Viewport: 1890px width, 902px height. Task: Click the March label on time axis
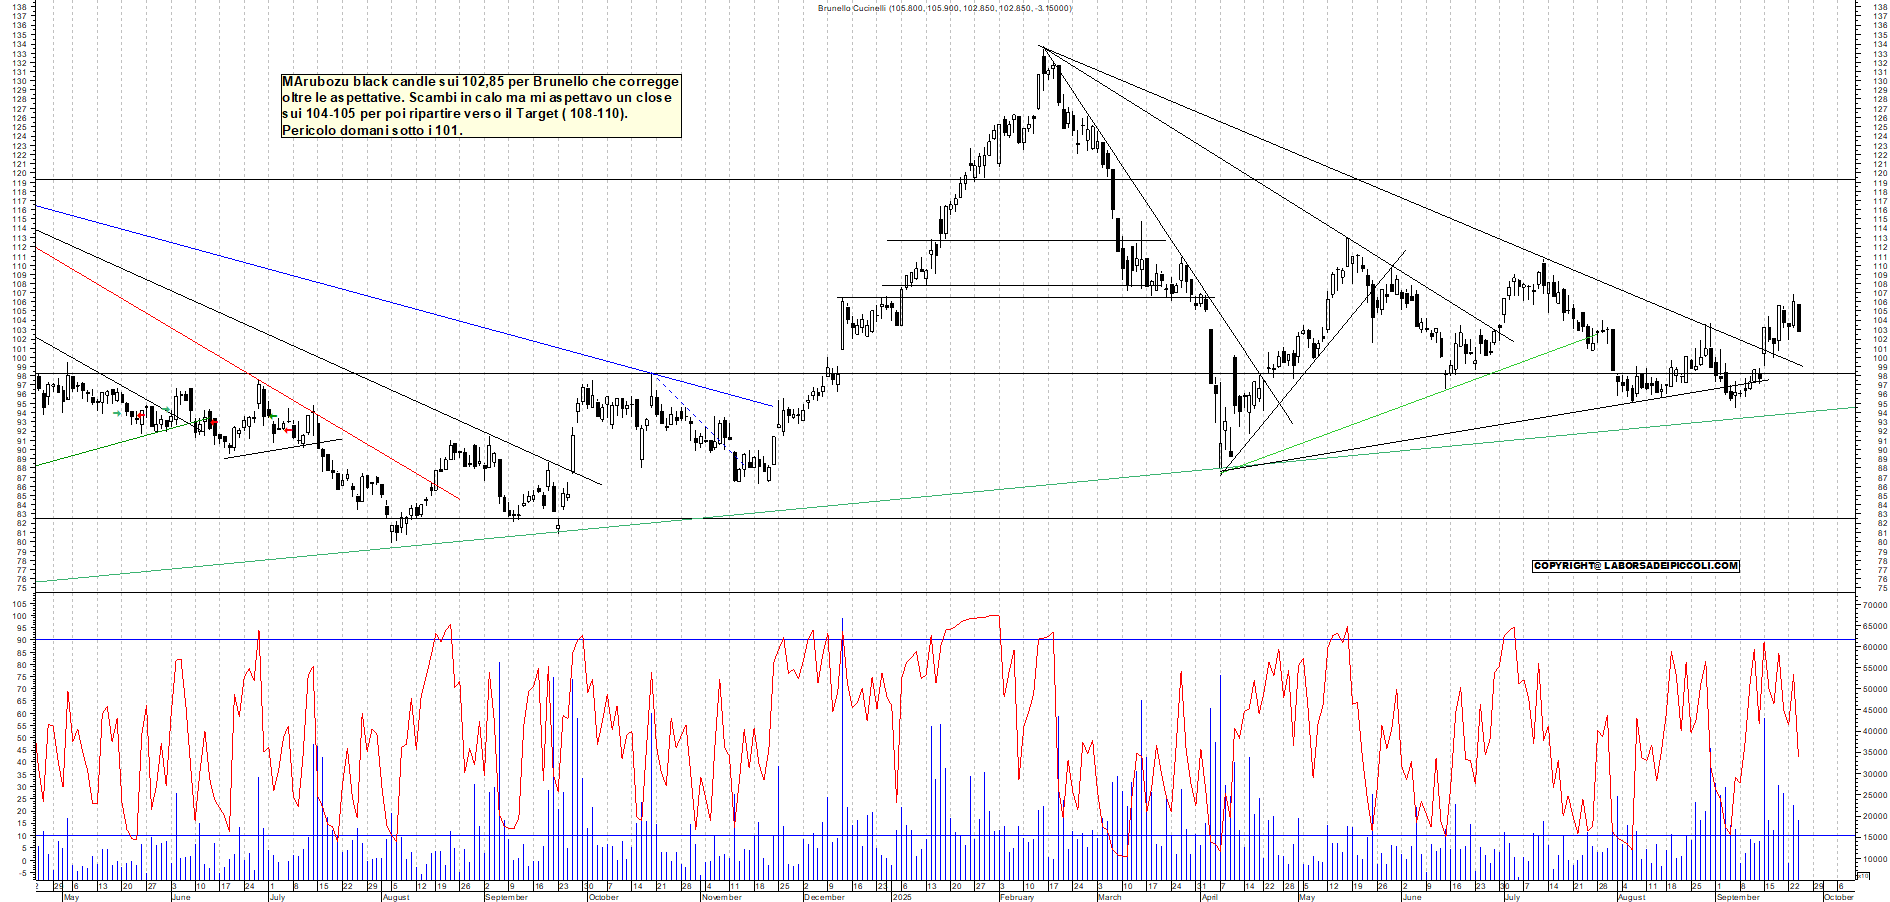(x=1110, y=897)
